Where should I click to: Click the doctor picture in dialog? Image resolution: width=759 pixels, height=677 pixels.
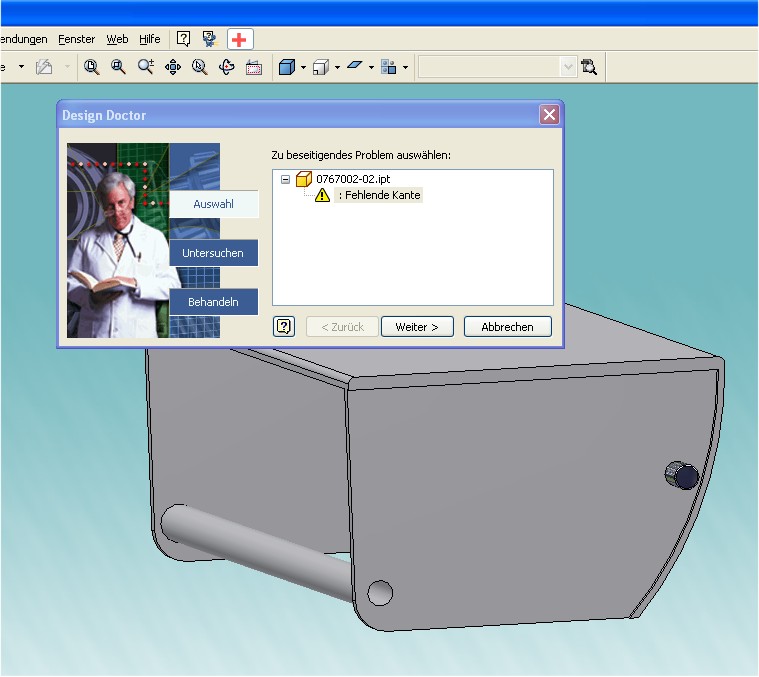point(119,241)
